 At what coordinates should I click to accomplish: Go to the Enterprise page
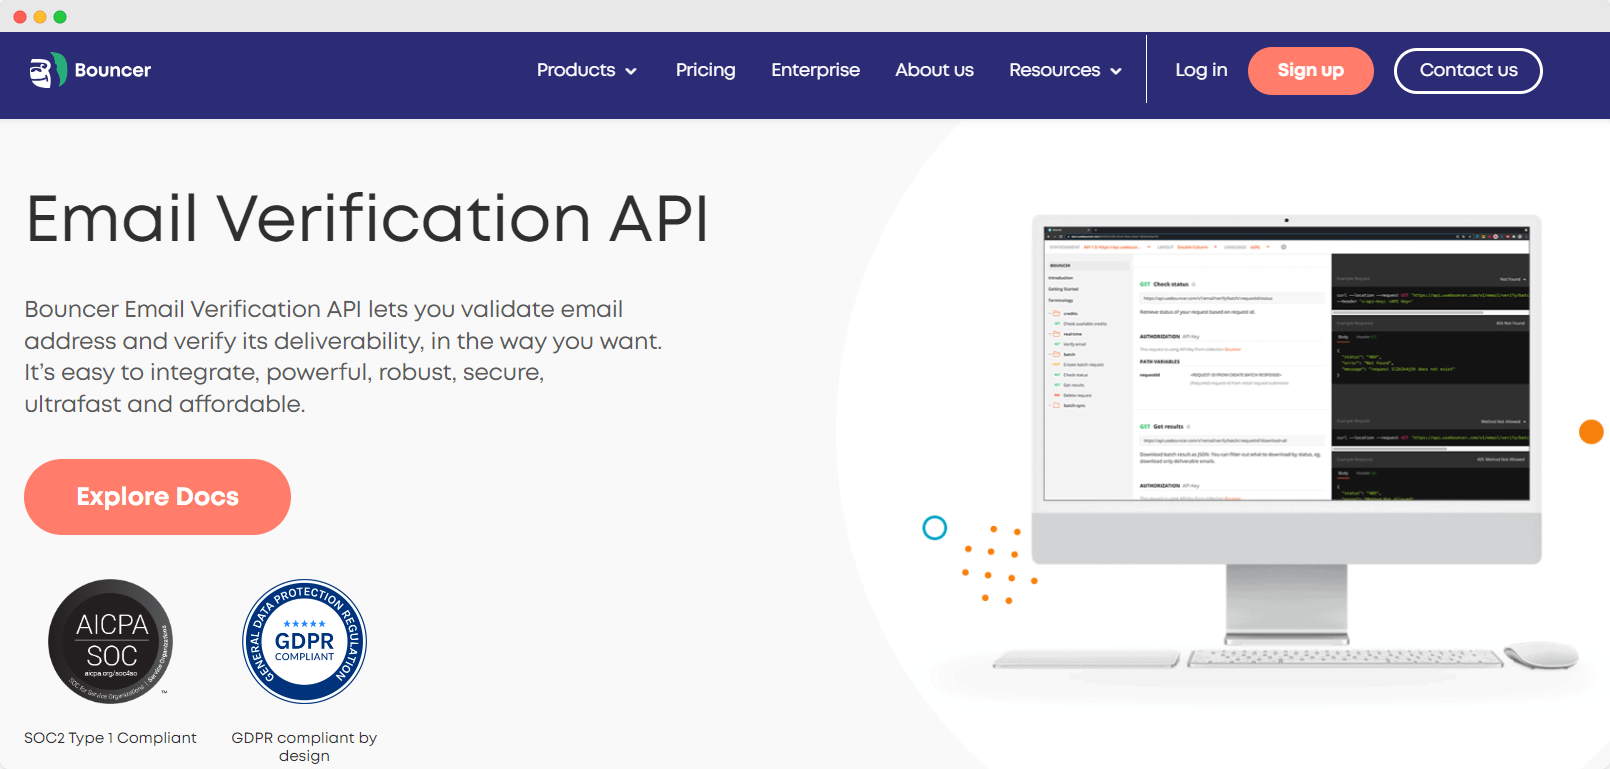[815, 70]
